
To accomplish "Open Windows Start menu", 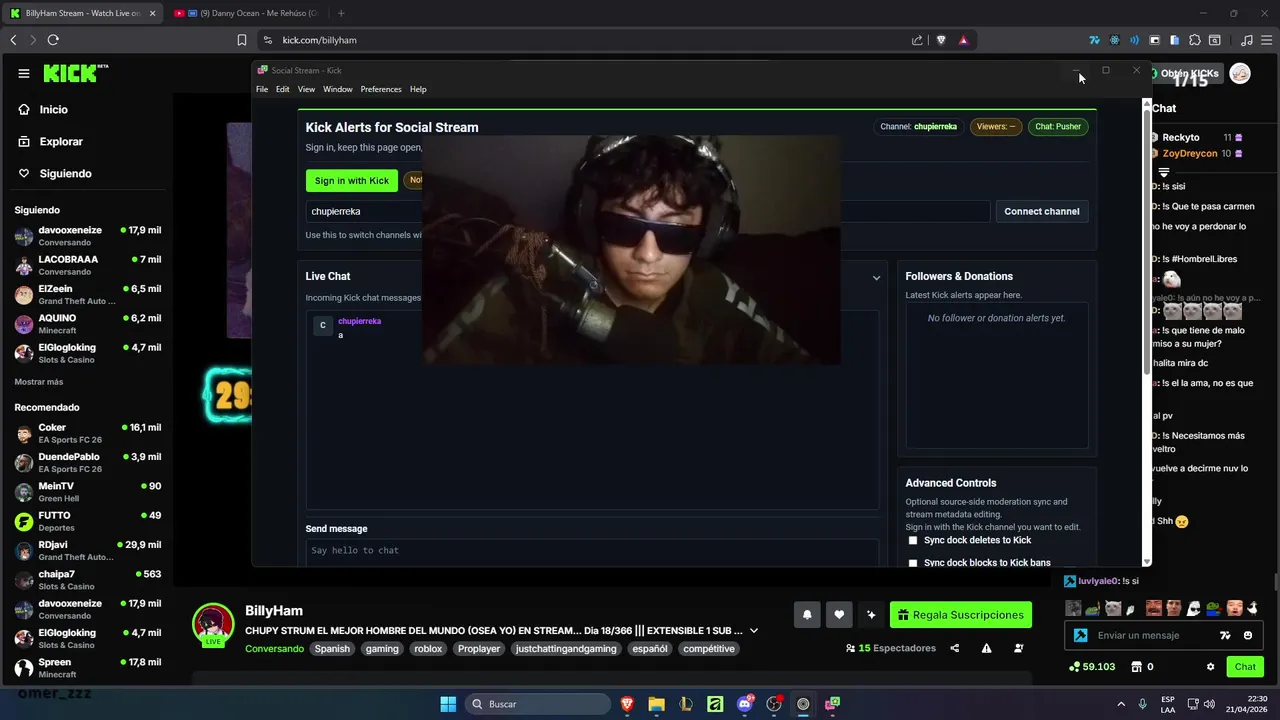I will pos(448,704).
